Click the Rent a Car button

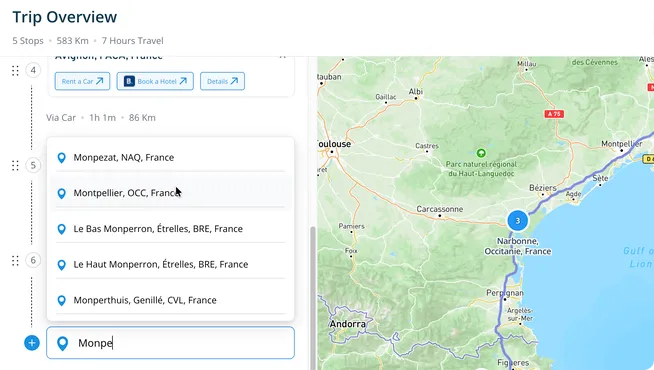coord(82,81)
